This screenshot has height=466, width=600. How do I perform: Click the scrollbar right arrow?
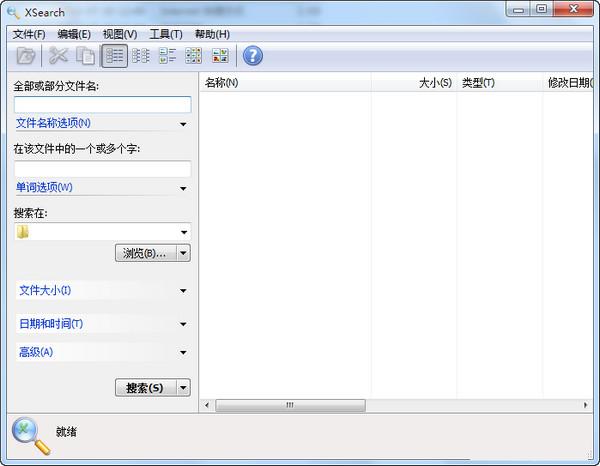tap(585, 405)
